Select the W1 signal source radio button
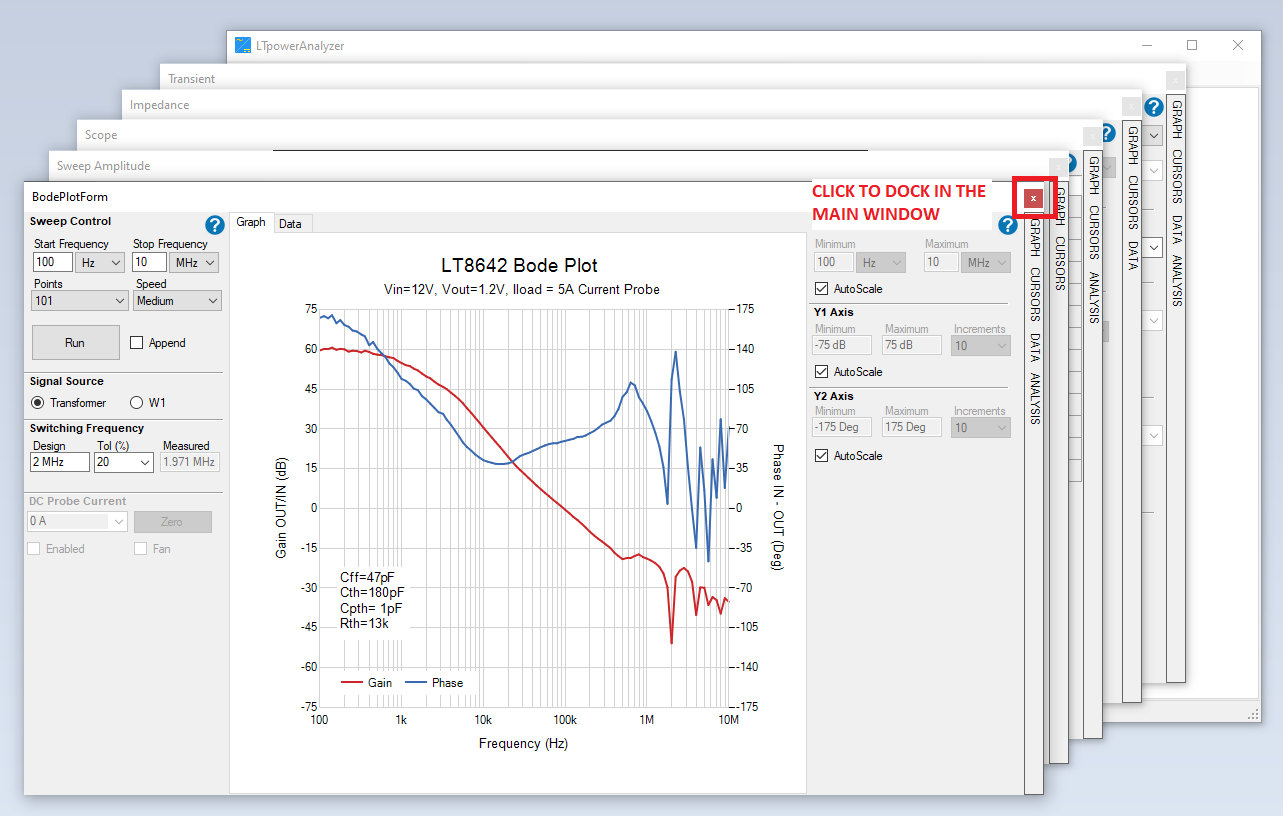This screenshot has height=816, width=1283. pyautogui.click(x=136, y=402)
